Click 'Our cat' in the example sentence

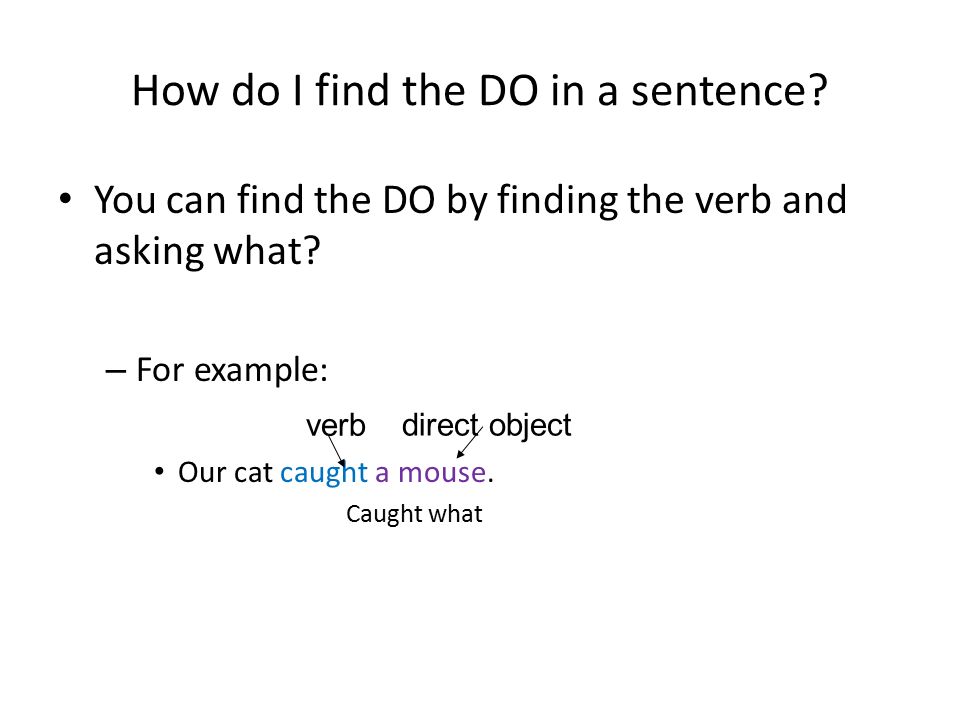tap(225, 473)
